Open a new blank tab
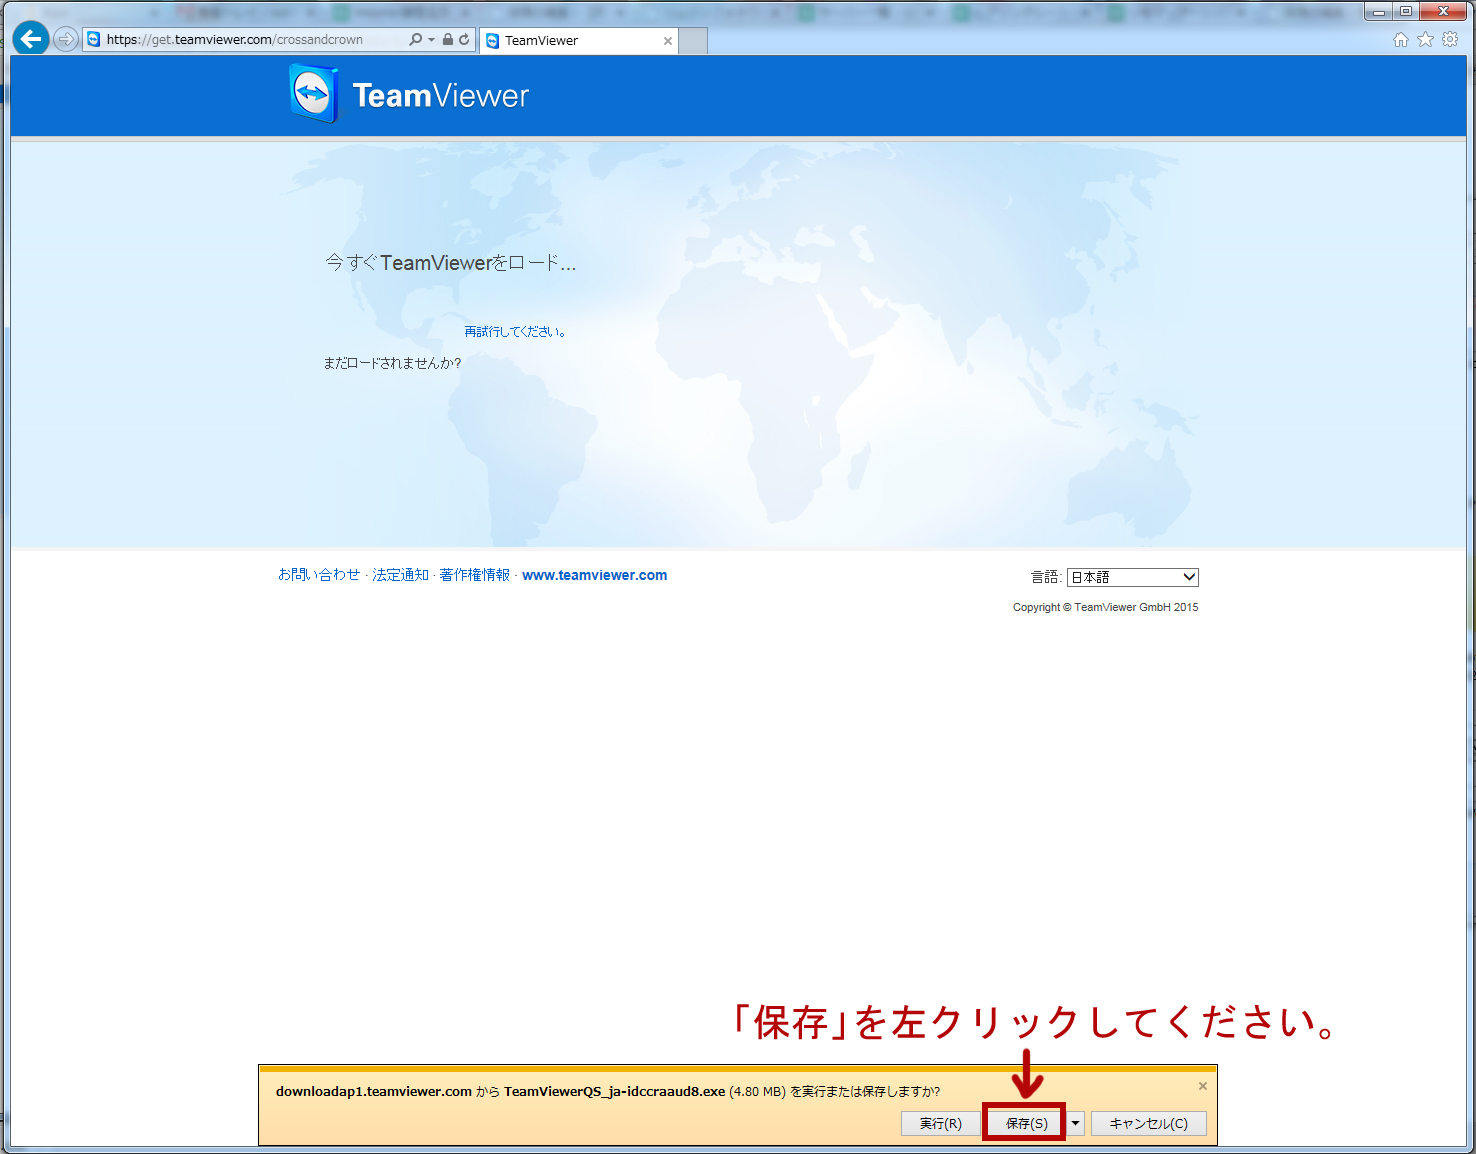The image size is (1476, 1154). point(693,41)
